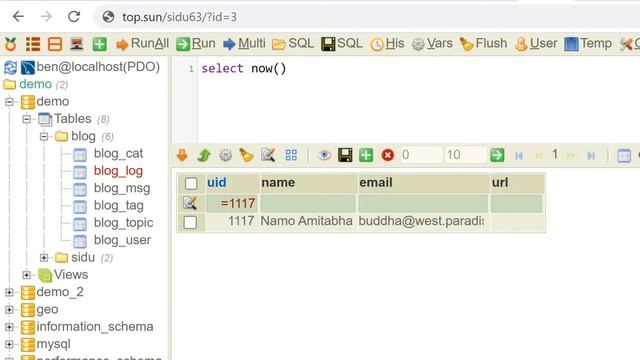Screen dimensions: 640x360
Task: Save SQL with floppy disk SQL button
Action: (x=342, y=43)
